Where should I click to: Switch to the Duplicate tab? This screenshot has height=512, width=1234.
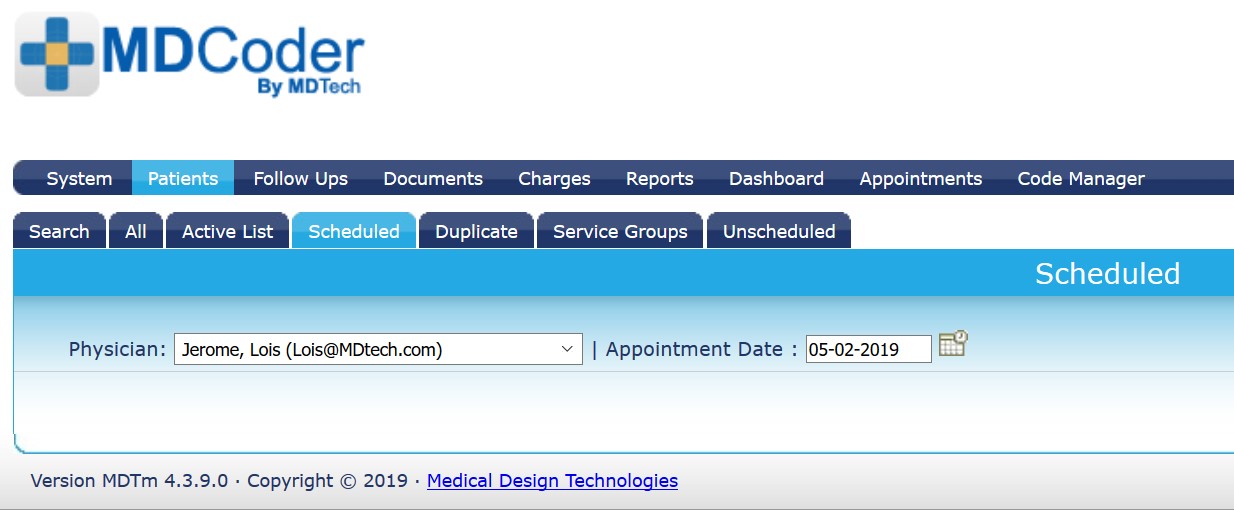tap(476, 231)
